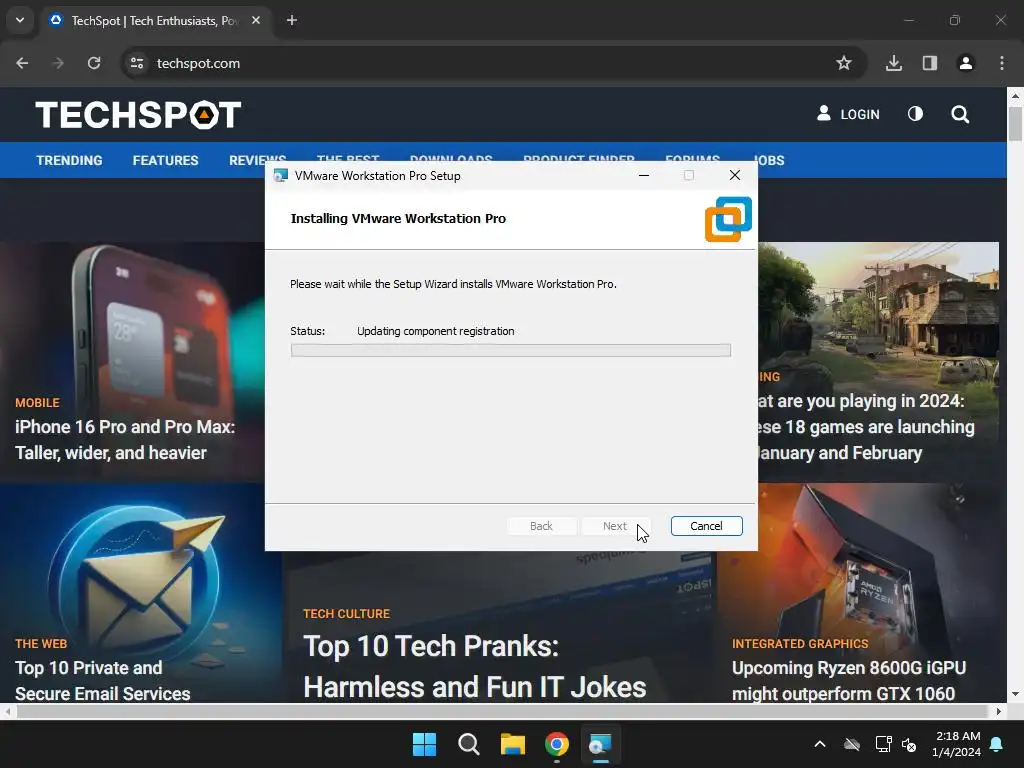Click the iPhone article thumbnail image
The height and width of the screenshot is (768, 1024).
point(133,320)
